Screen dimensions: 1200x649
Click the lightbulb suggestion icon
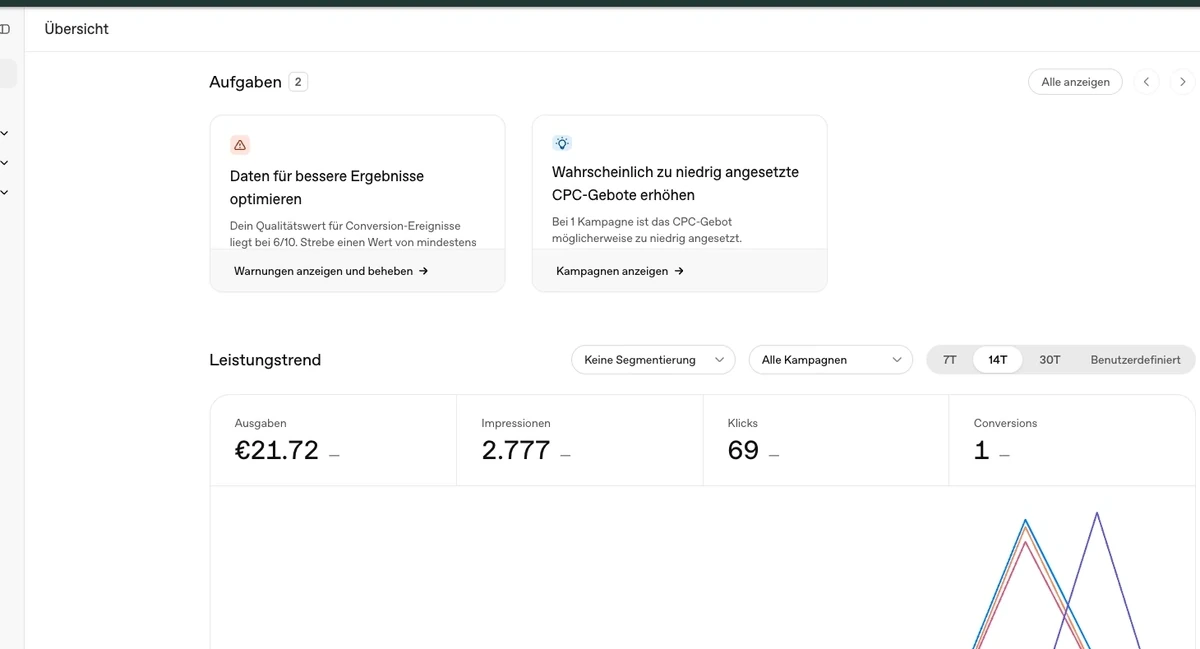click(562, 143)
